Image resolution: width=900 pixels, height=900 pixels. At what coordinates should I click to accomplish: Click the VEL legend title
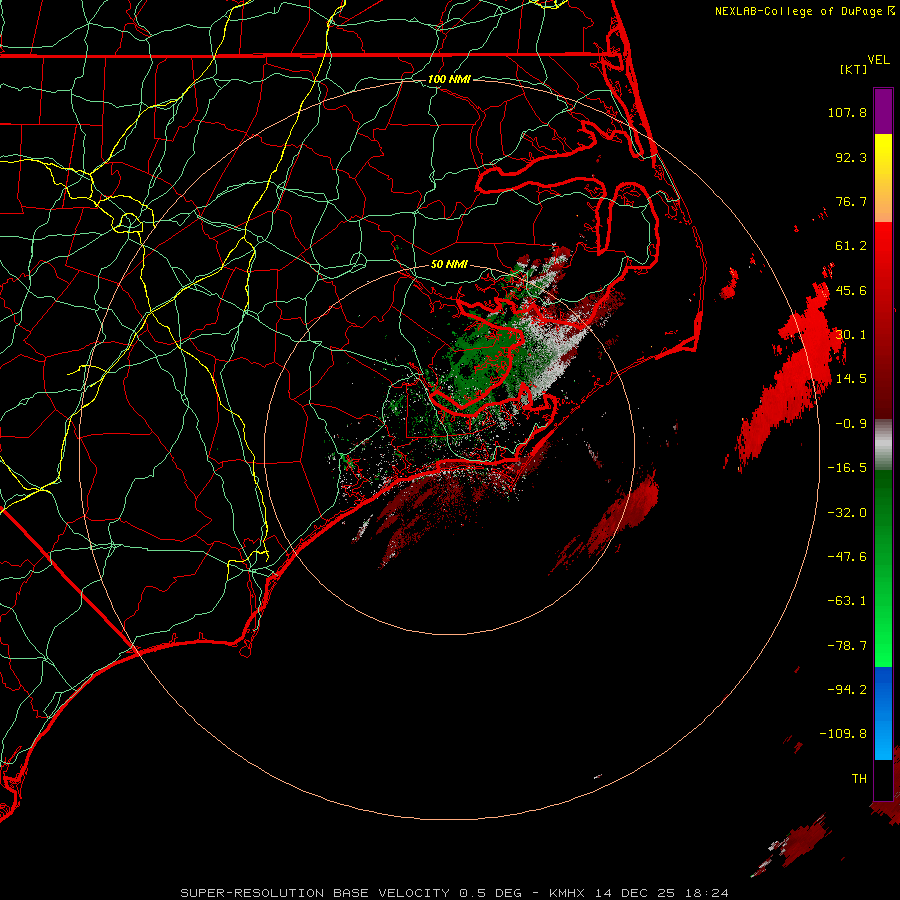coord(879,60)
